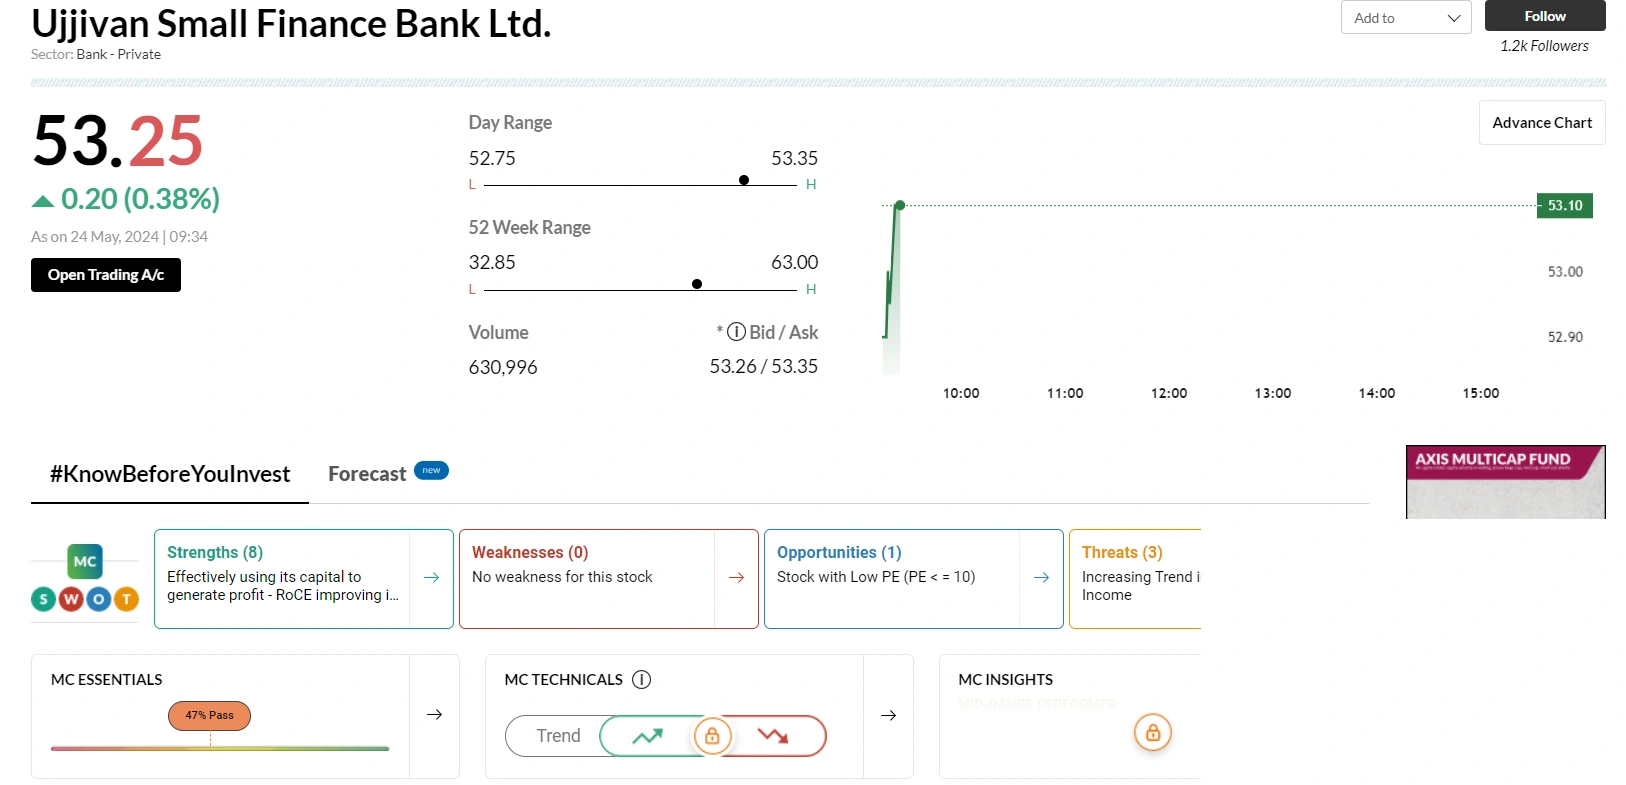
Task: Click the MC Technicals info icon
Action: (x=642, y=680)
